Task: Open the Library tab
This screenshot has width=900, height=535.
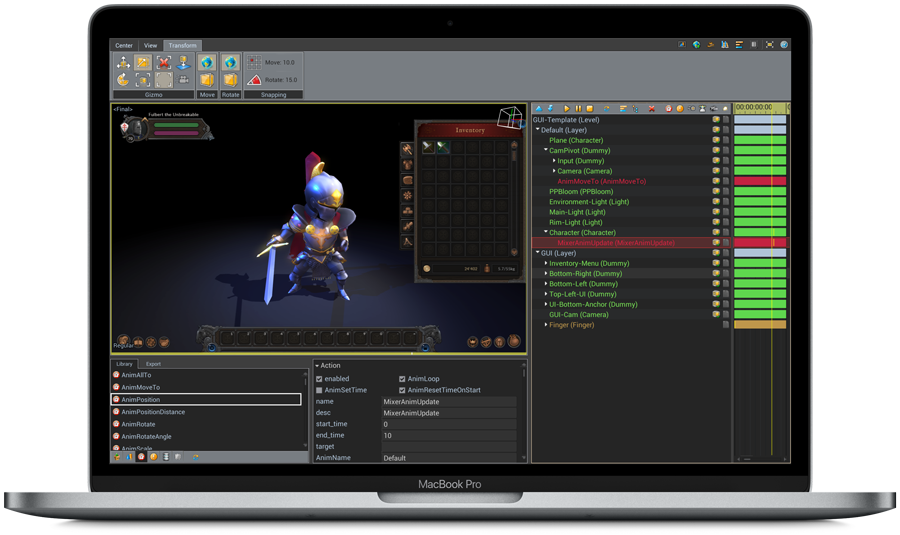Action: (124, 364)
